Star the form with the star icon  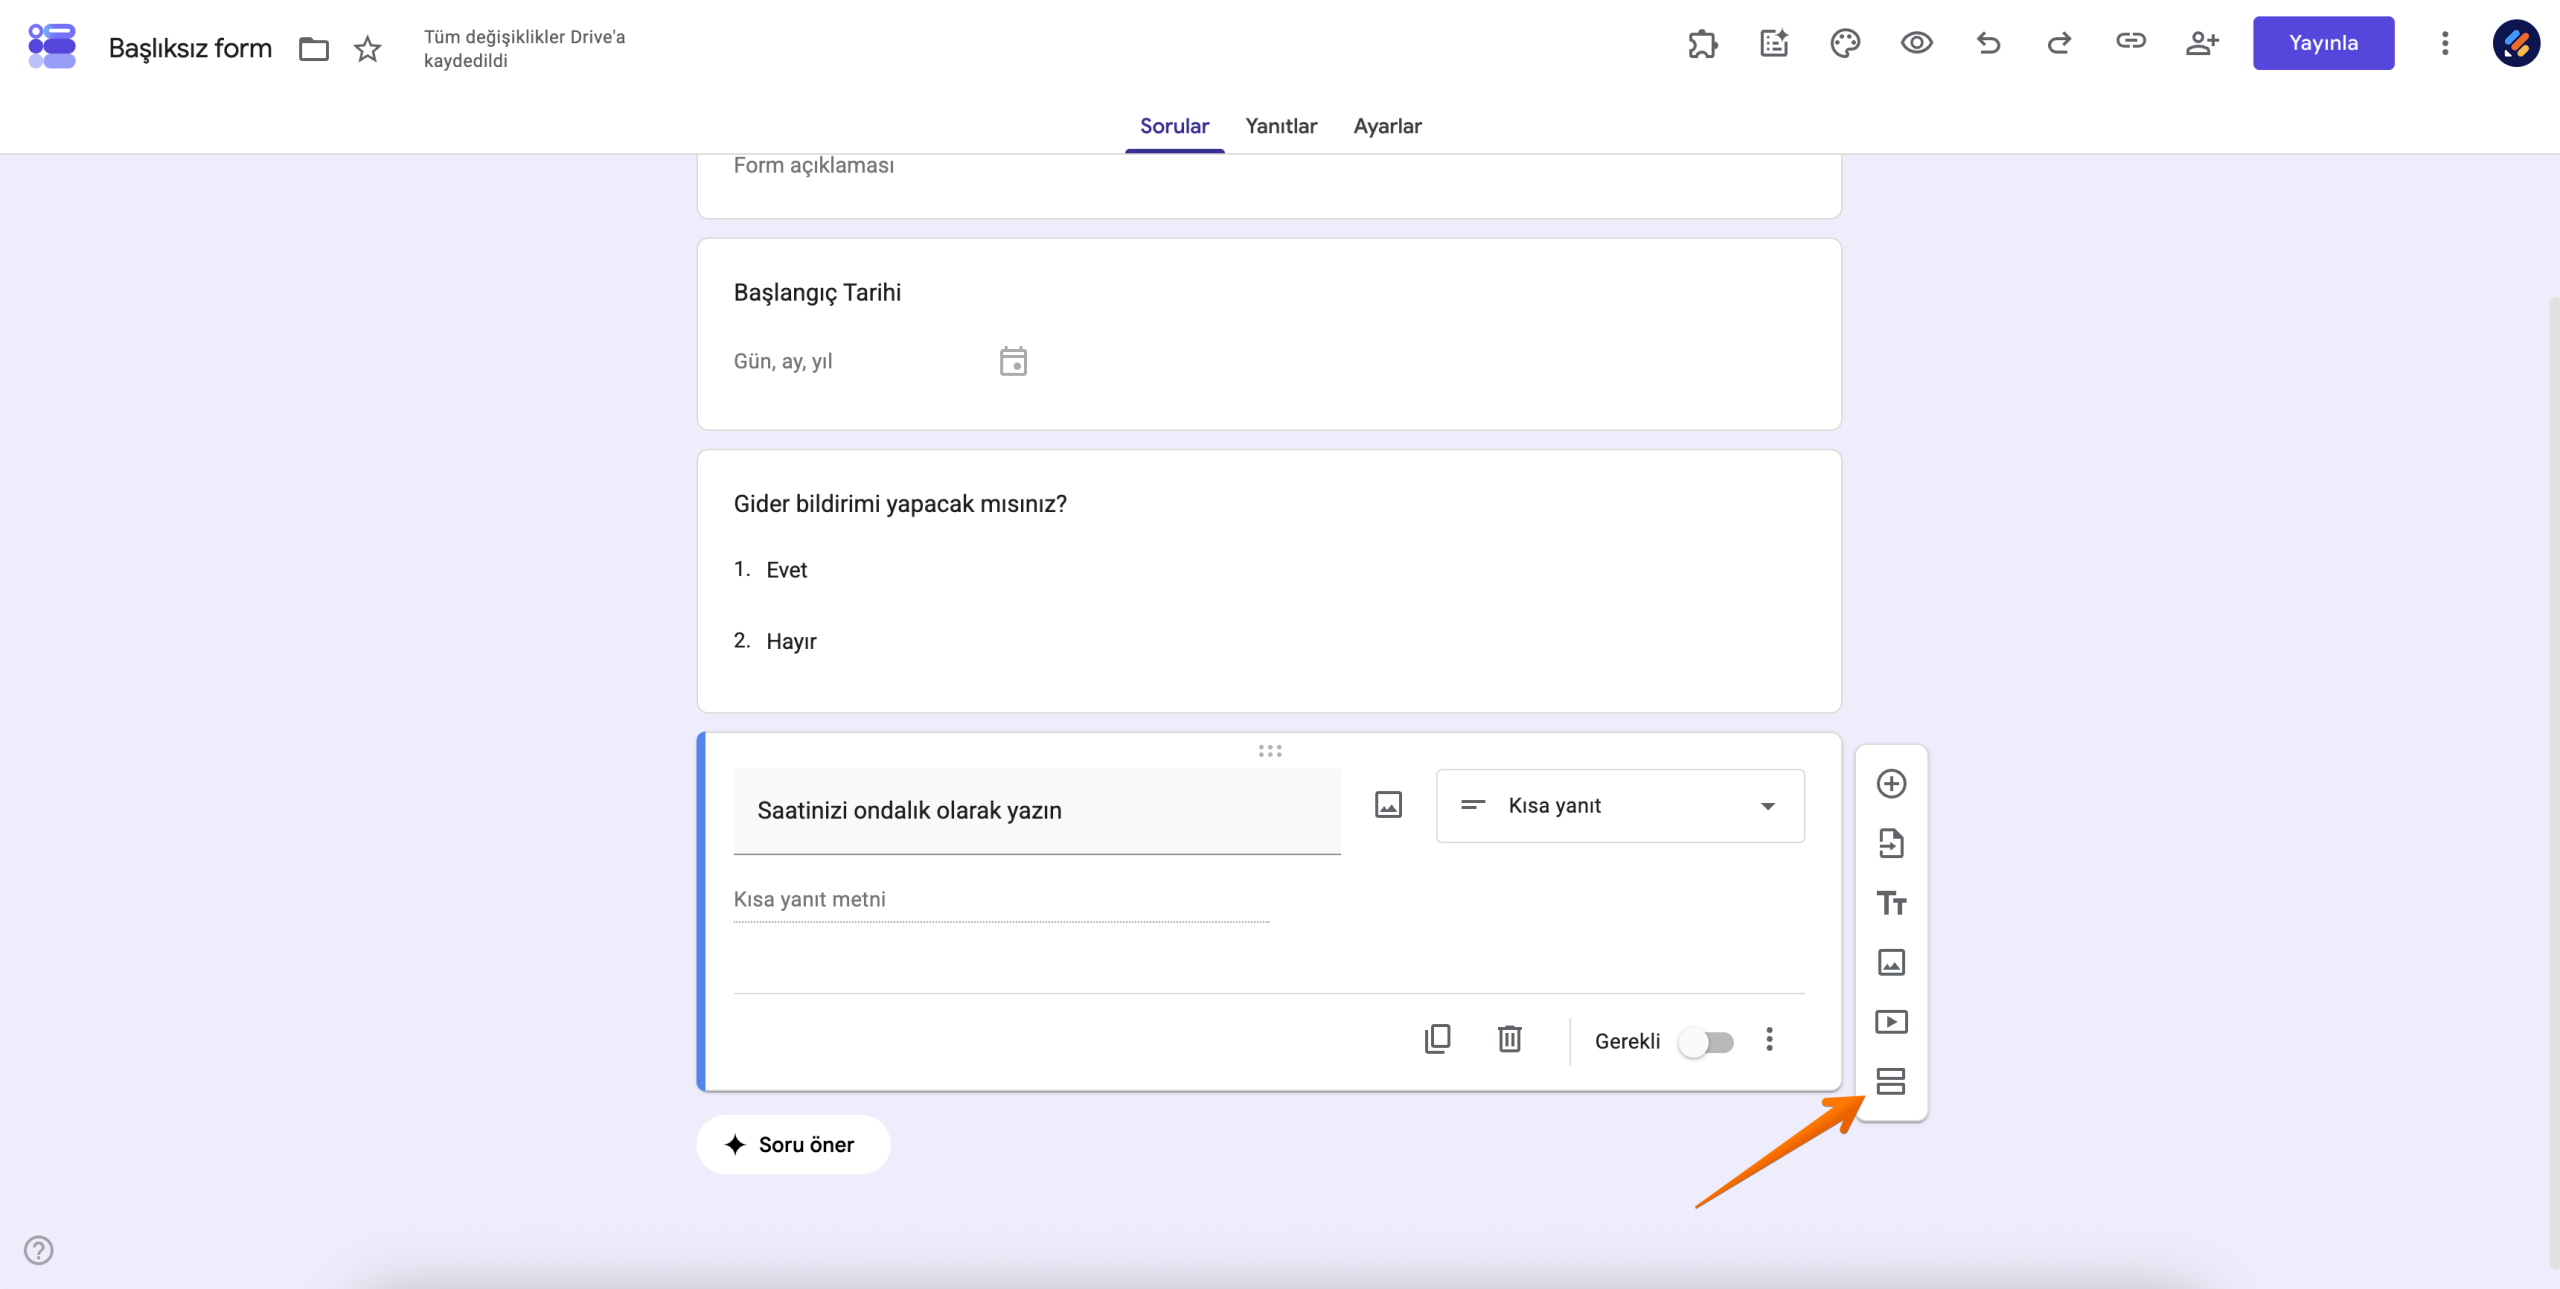click(x=368, y=48)
